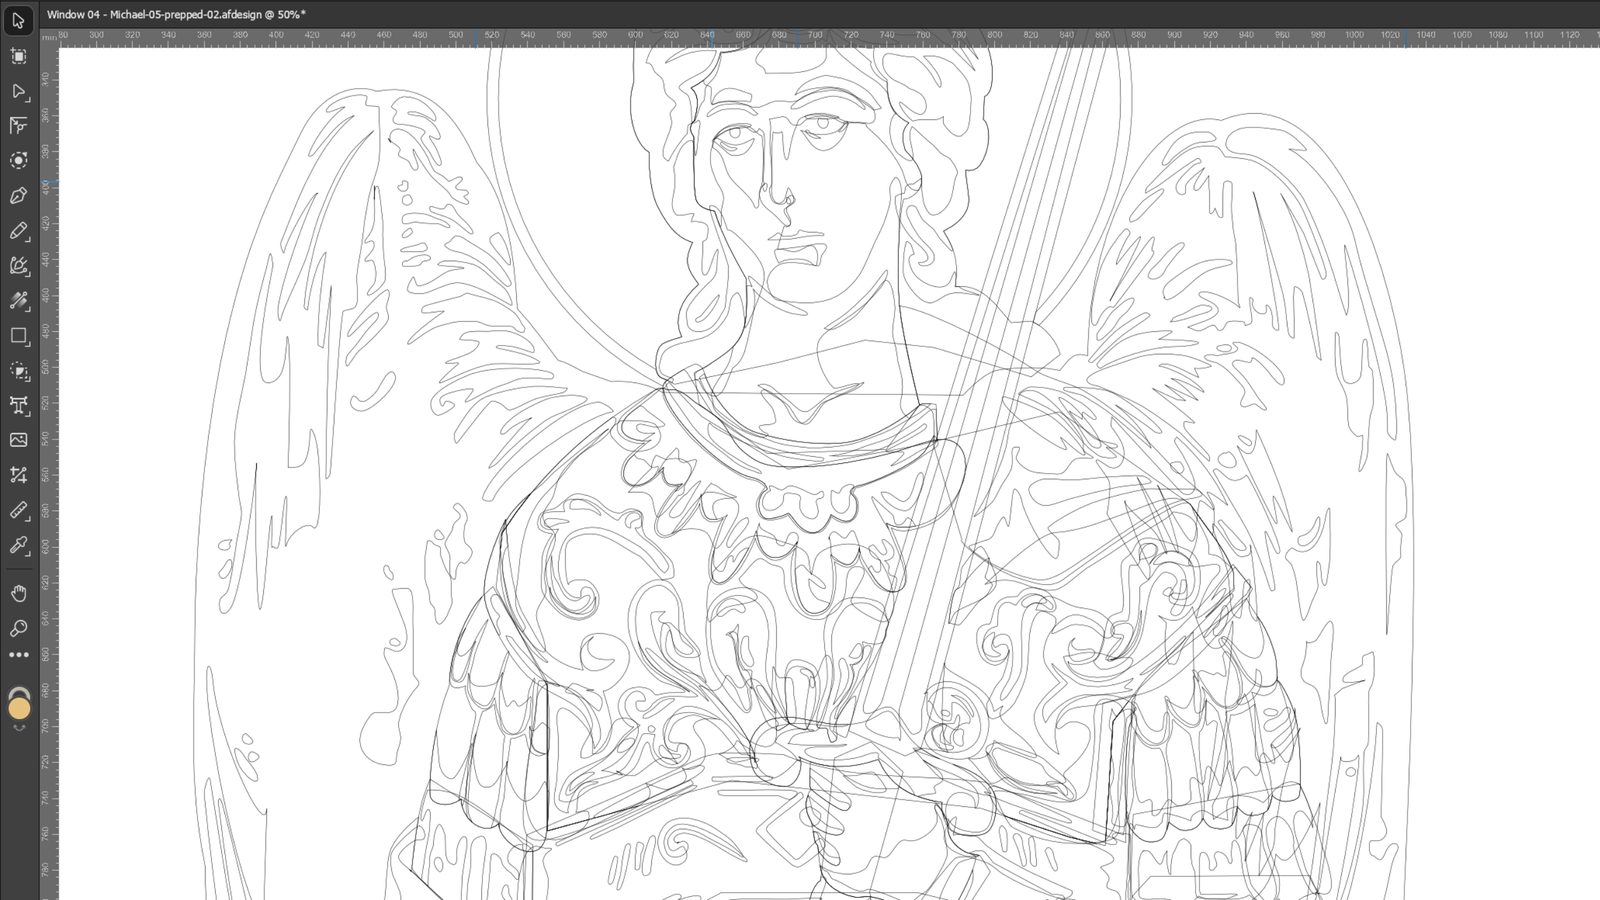1600x900 pixels.
Task: Choose the Place Image tool
Action: (x=18, y=440)
